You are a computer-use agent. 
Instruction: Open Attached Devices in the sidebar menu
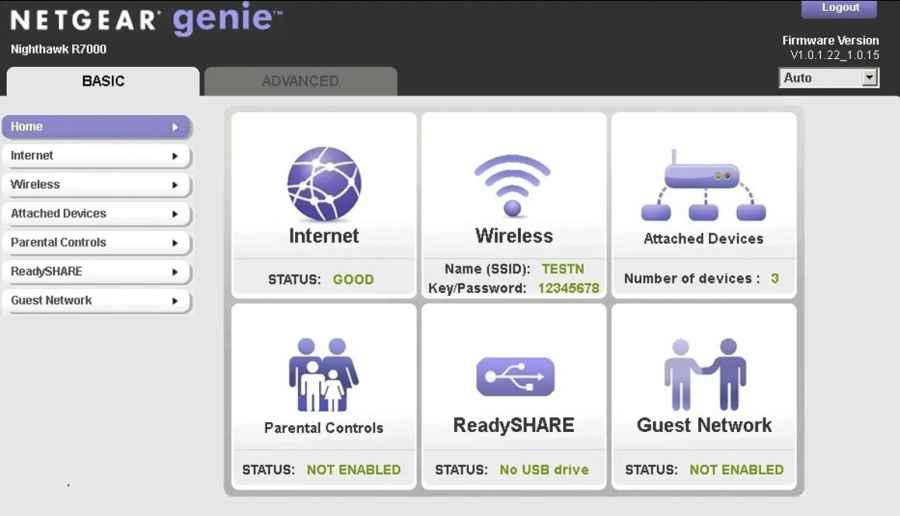[x=96, y=214]
